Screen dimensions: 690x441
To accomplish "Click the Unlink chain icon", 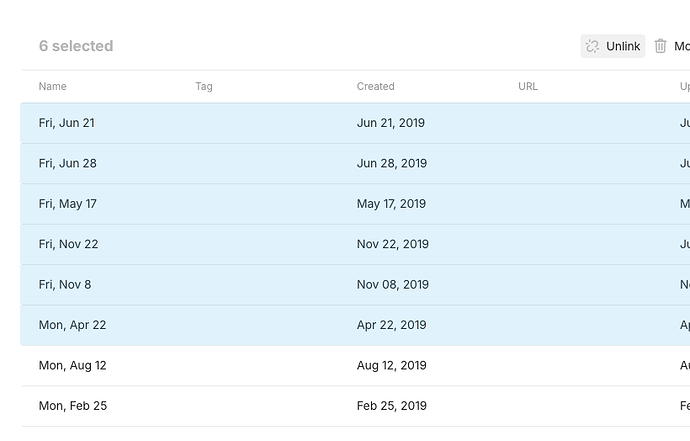I will (592, 46).
